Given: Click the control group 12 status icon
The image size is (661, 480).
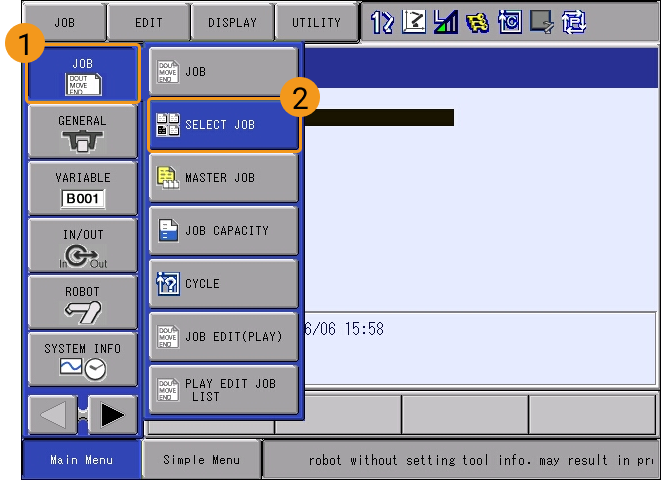Looking at the screenshot, I should 382,22.
